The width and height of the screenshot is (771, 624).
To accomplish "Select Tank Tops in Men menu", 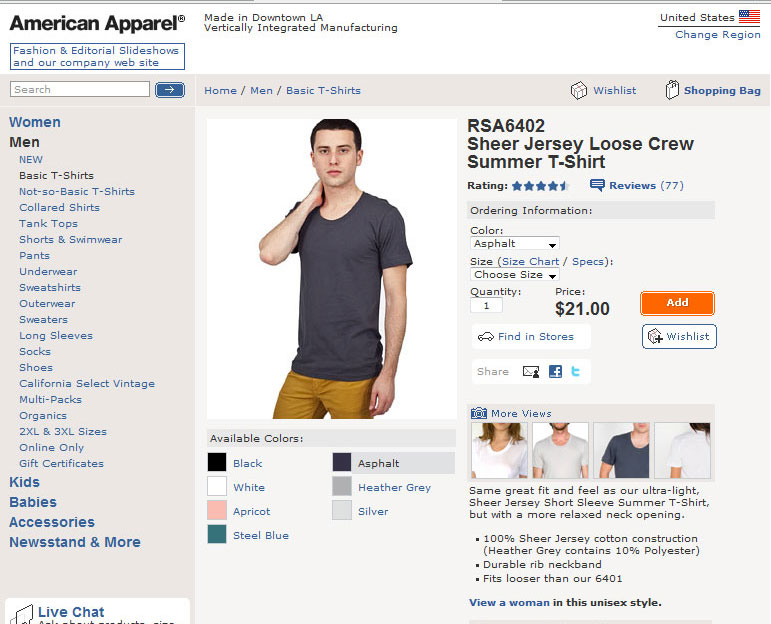I will pos(48,223).
